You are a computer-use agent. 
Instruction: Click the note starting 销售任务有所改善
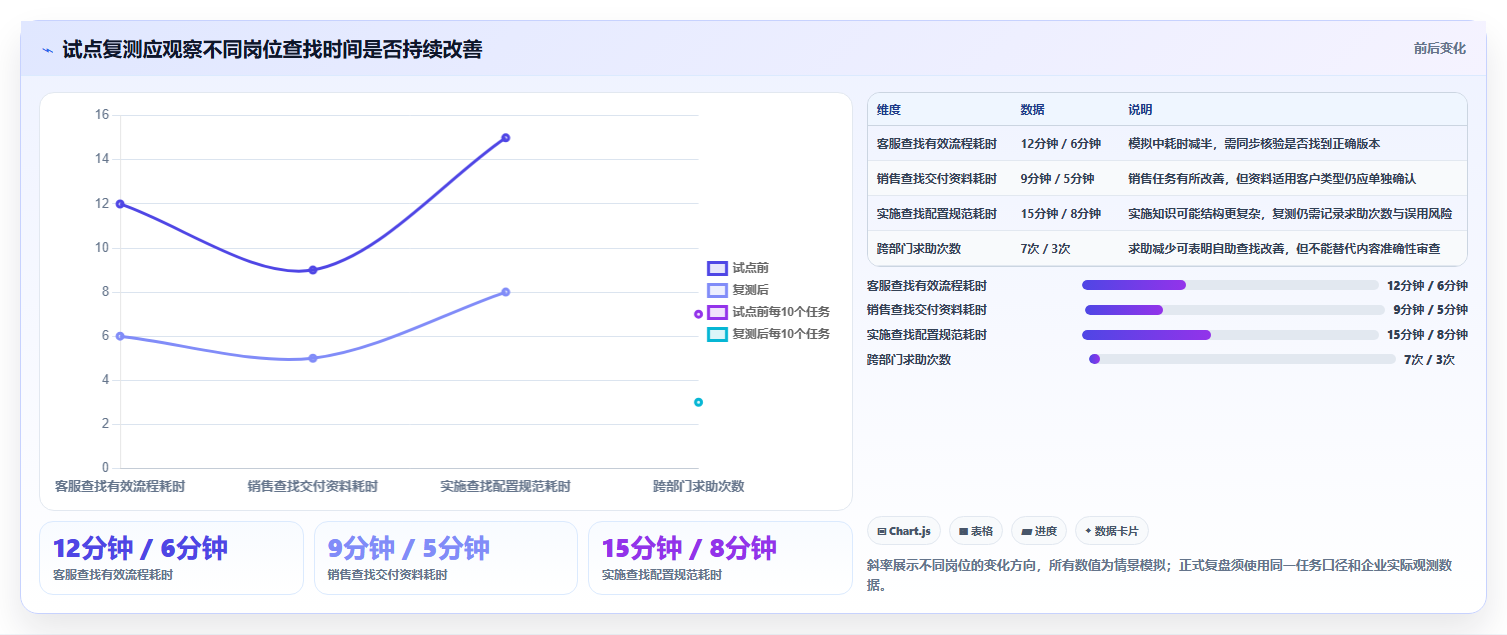click(1272, 179)
